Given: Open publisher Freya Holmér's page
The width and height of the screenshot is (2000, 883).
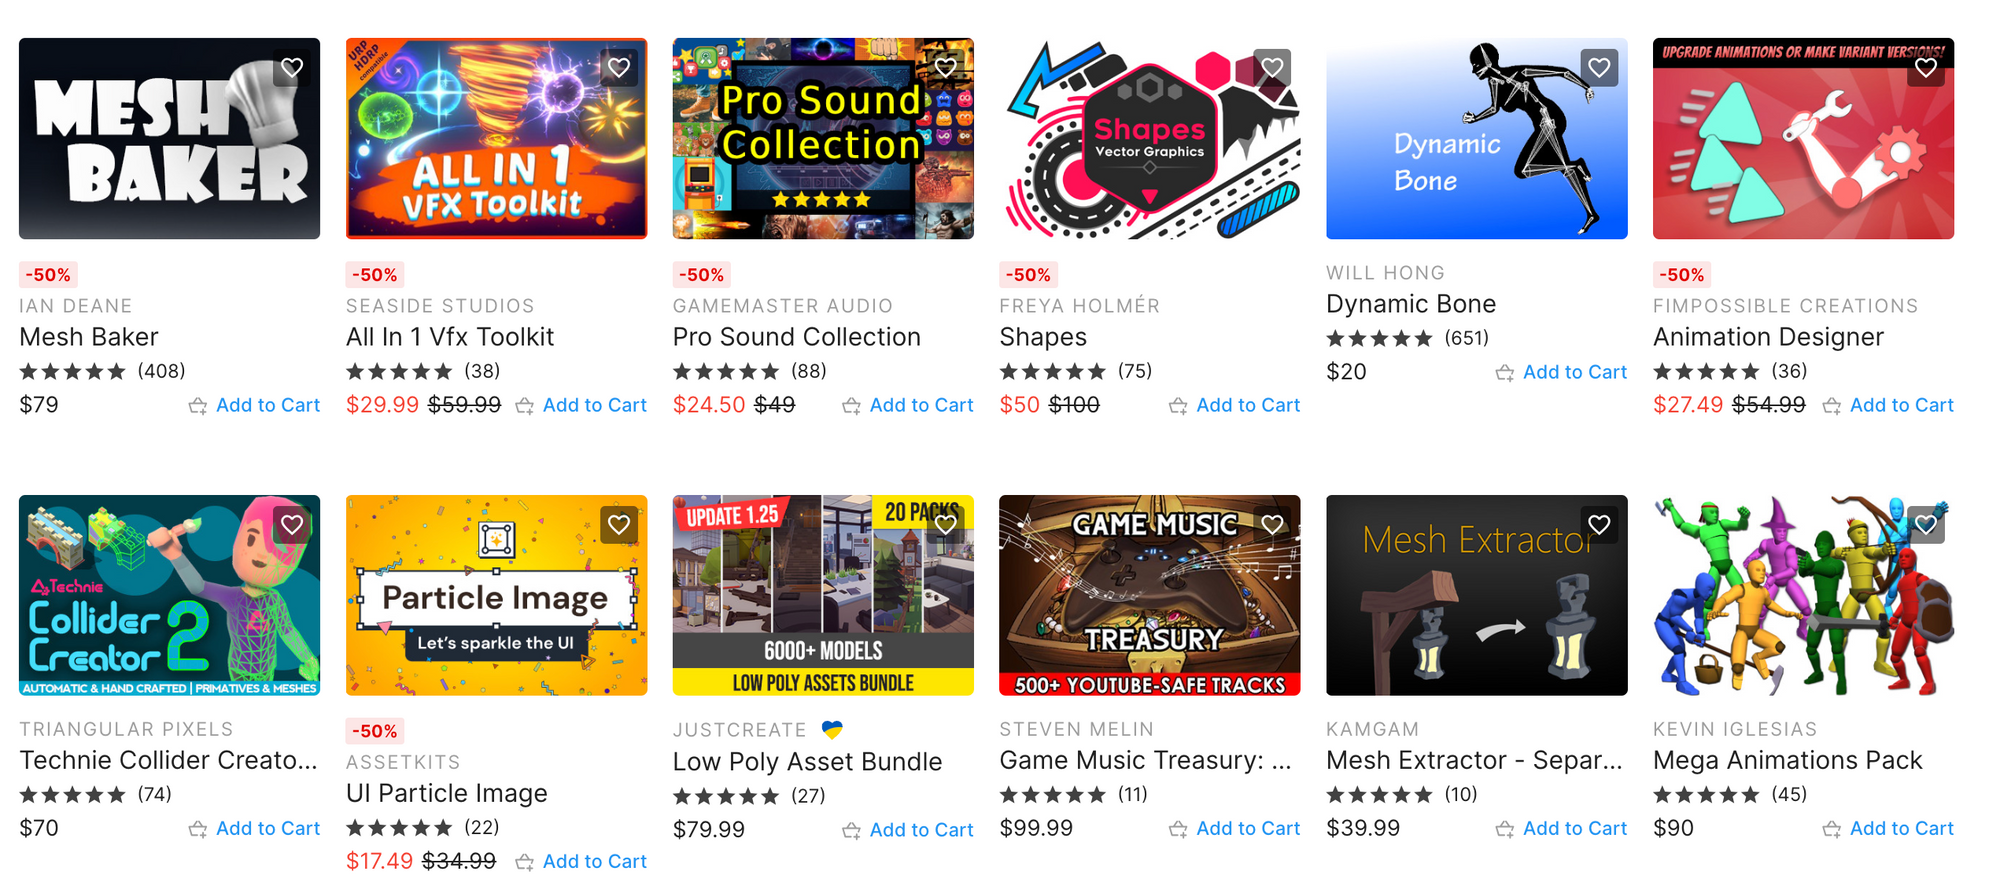Looking at the screenshot, I should coord(1080,306).
